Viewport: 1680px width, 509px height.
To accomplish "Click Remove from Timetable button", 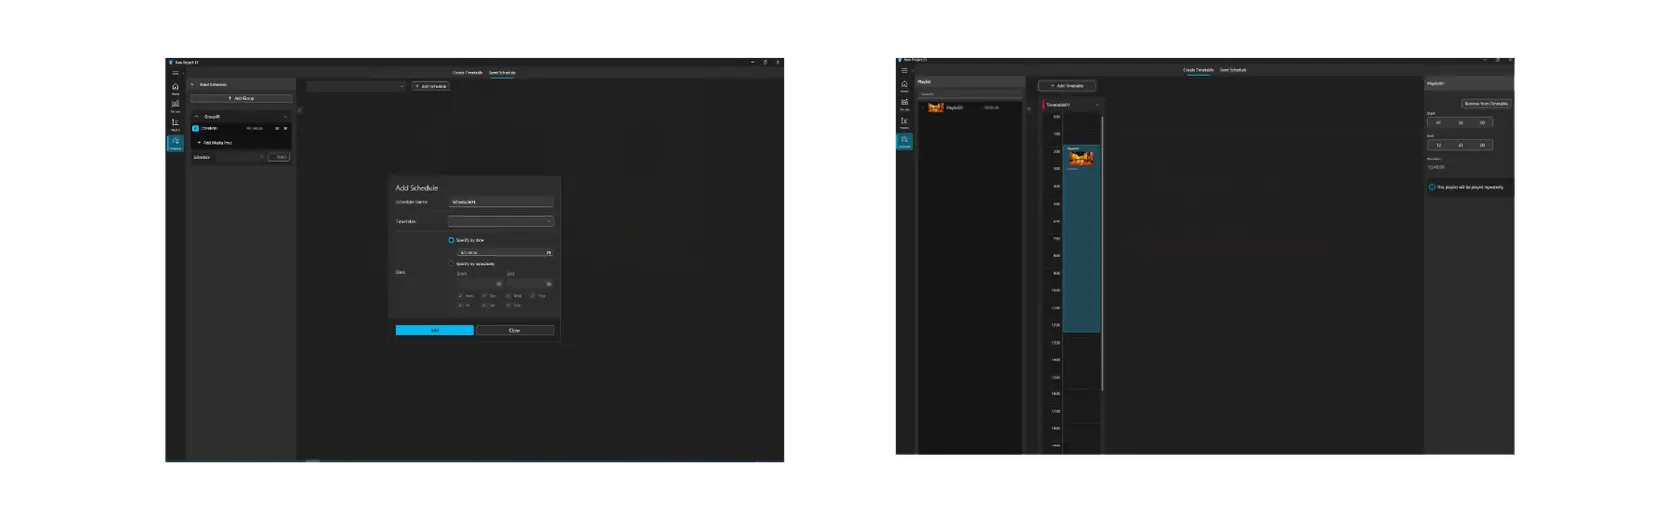I will coord(1486,104).
